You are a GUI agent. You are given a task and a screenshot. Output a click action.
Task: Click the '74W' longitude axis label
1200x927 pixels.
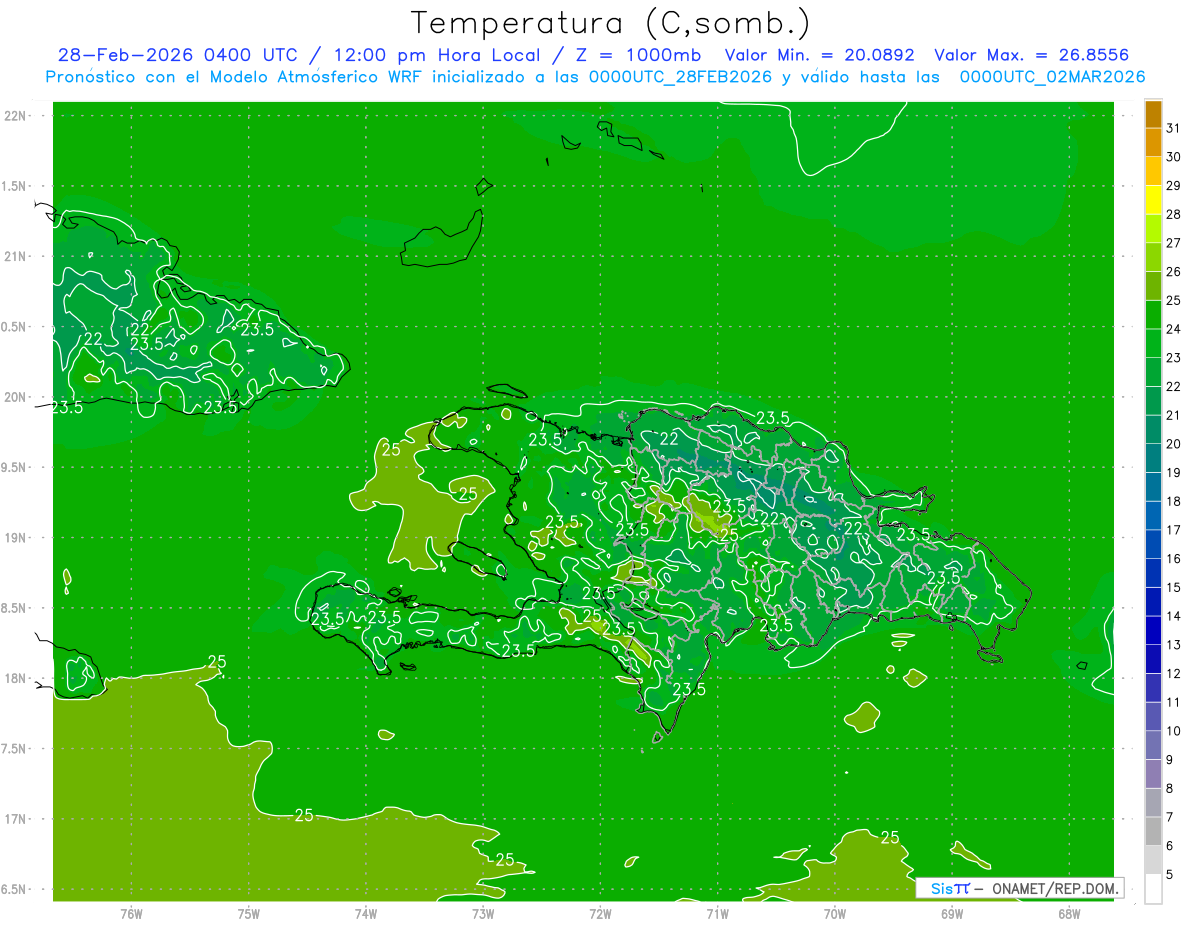click(x=366, y=913)
